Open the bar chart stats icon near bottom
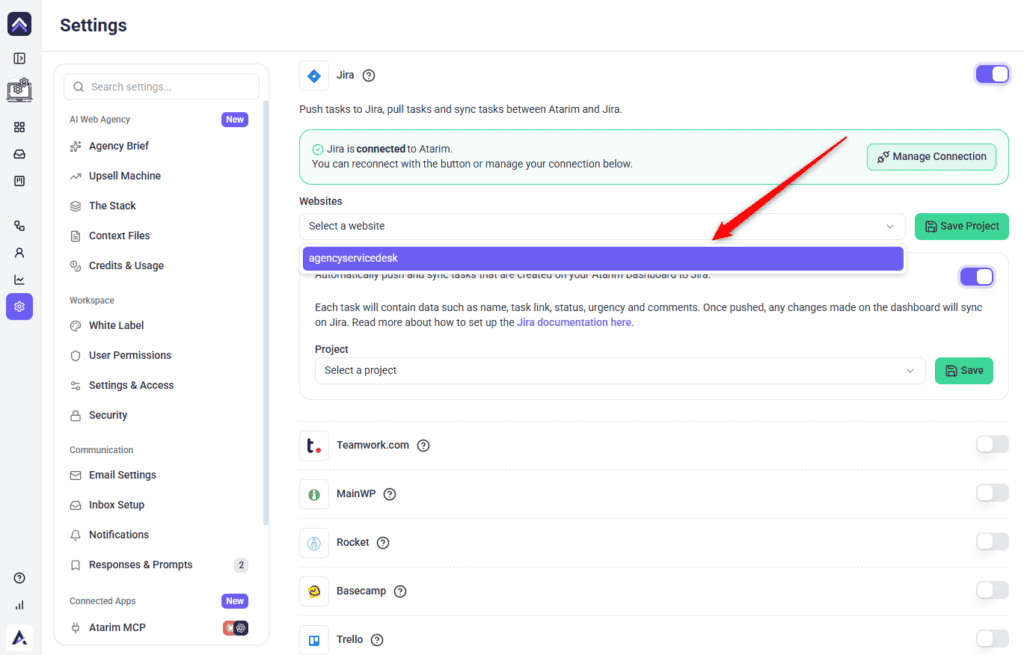Screen dimensions: 1024x655 [20, 605]
